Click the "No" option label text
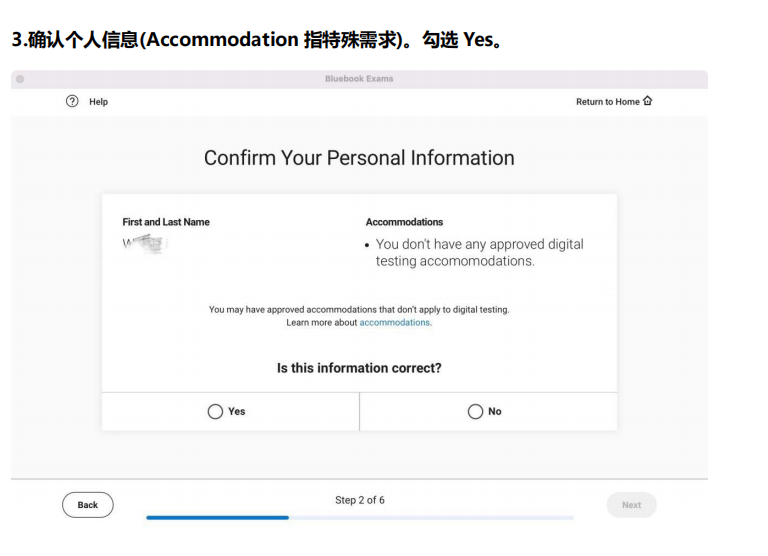The image size is (768, 556). (495, 412)
